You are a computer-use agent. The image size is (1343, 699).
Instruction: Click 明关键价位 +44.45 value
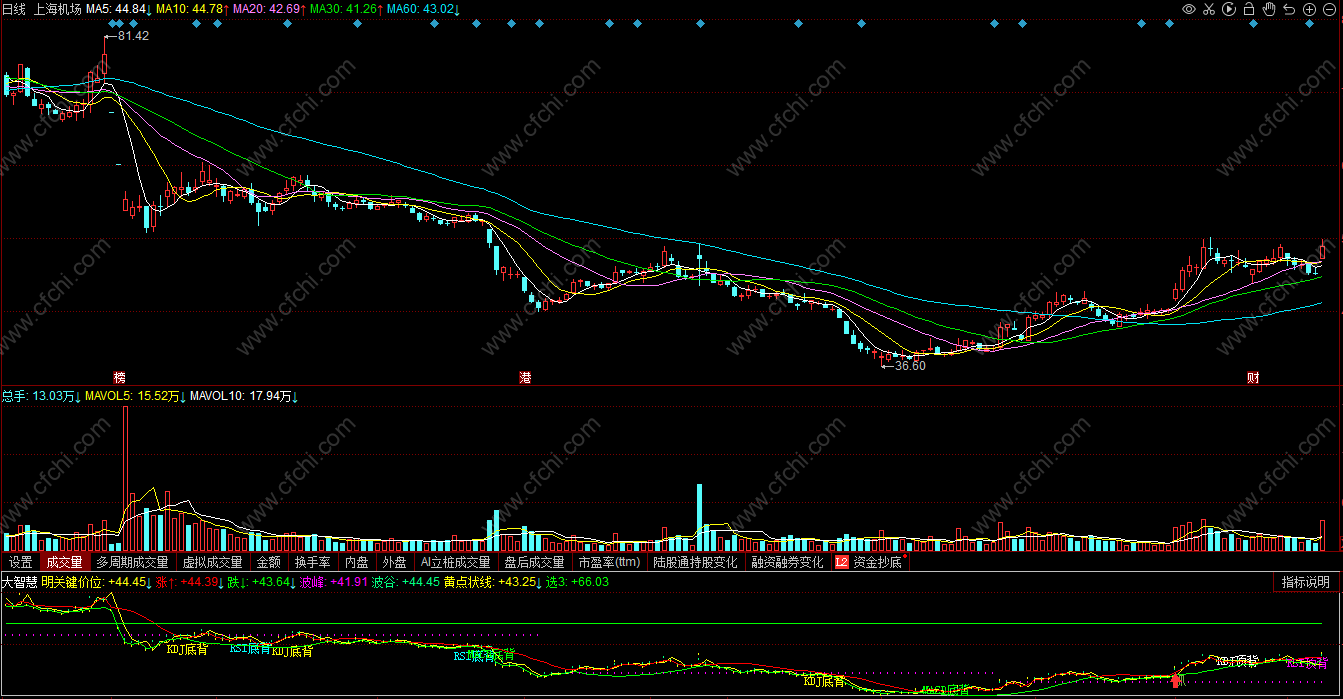tap(96, 581)
